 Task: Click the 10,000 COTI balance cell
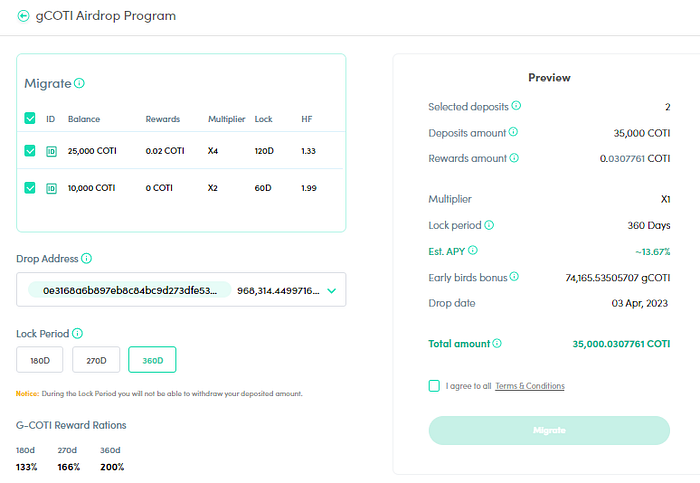tap(92, 188)
